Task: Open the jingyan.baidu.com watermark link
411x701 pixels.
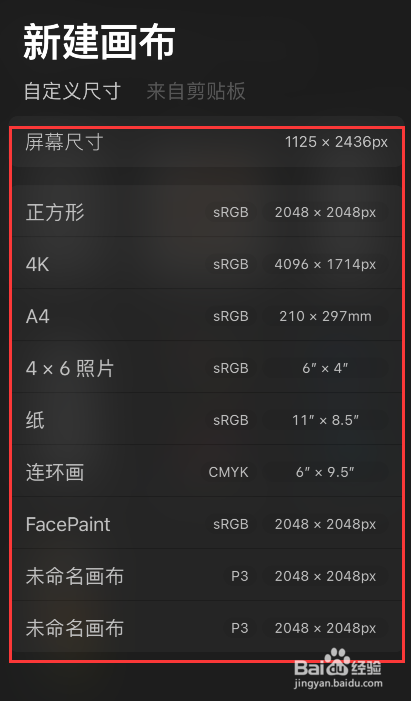Action: (x=338, y=683)
